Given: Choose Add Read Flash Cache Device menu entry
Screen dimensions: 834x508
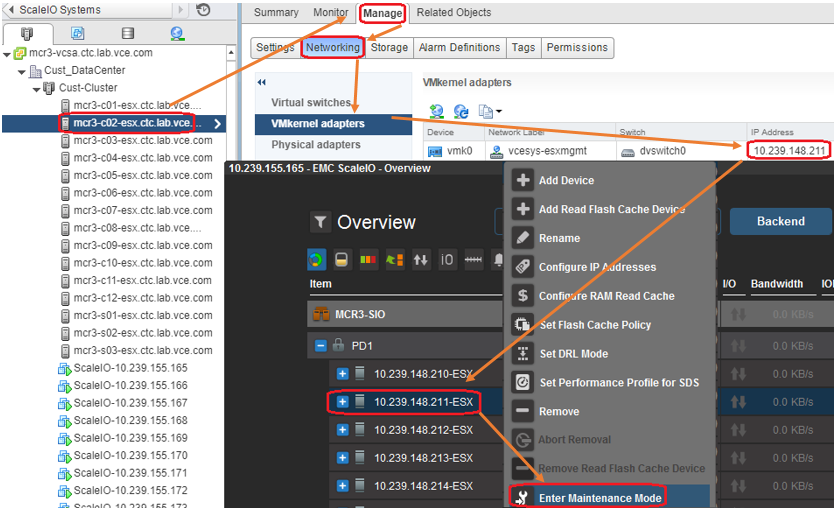Looking at the screenshot, I should tap(610, 209).
